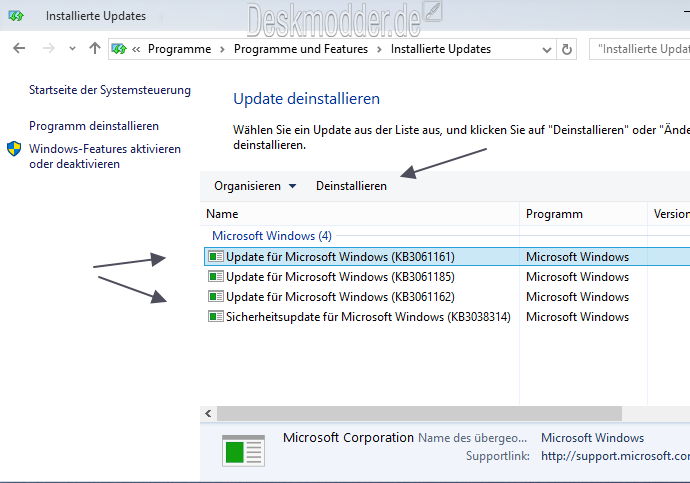Open Startseite der Systemsteuerung link
The image size is (690, 483).
(110, 90)
